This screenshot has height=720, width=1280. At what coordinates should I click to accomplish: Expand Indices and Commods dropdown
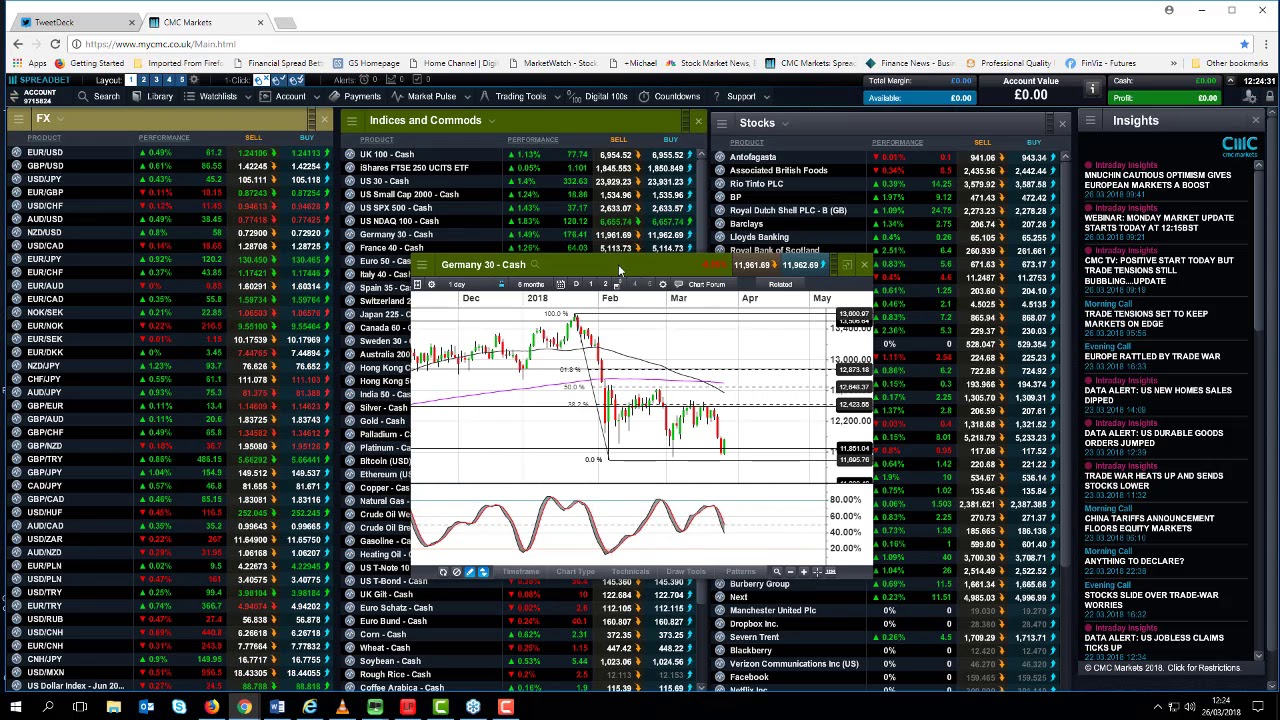(x=490, y=121)
